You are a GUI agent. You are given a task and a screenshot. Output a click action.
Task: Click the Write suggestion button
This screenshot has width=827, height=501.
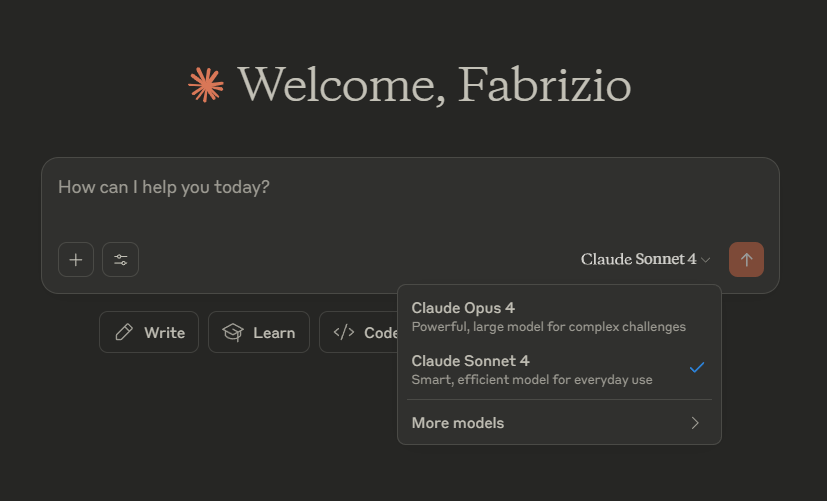click(149, 332)
